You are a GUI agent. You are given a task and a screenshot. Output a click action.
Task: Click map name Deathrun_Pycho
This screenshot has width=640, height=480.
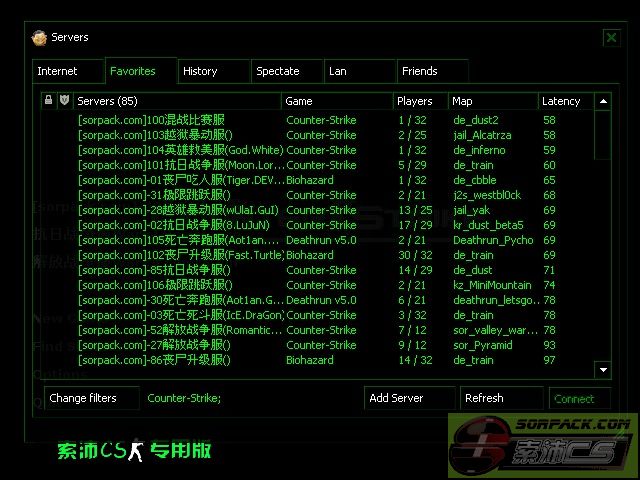(493, 240)
